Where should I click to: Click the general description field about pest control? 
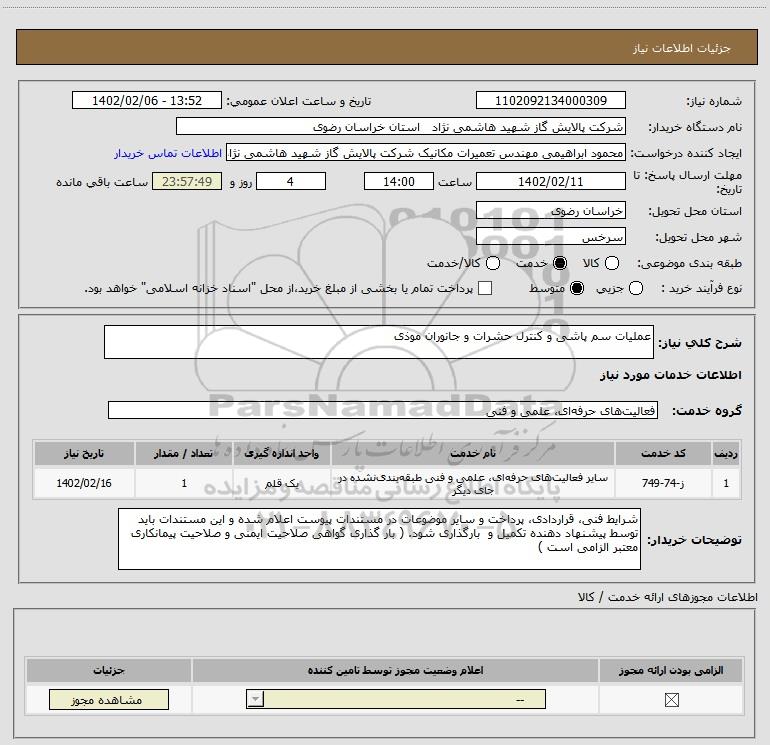(379, 342)
